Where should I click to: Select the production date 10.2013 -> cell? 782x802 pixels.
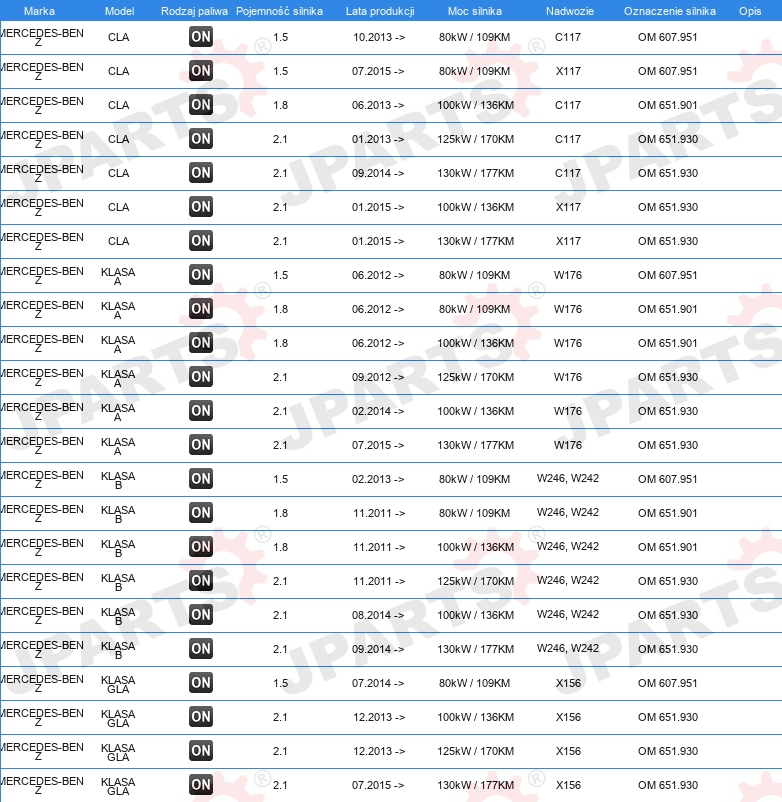[x=379, y=37]
